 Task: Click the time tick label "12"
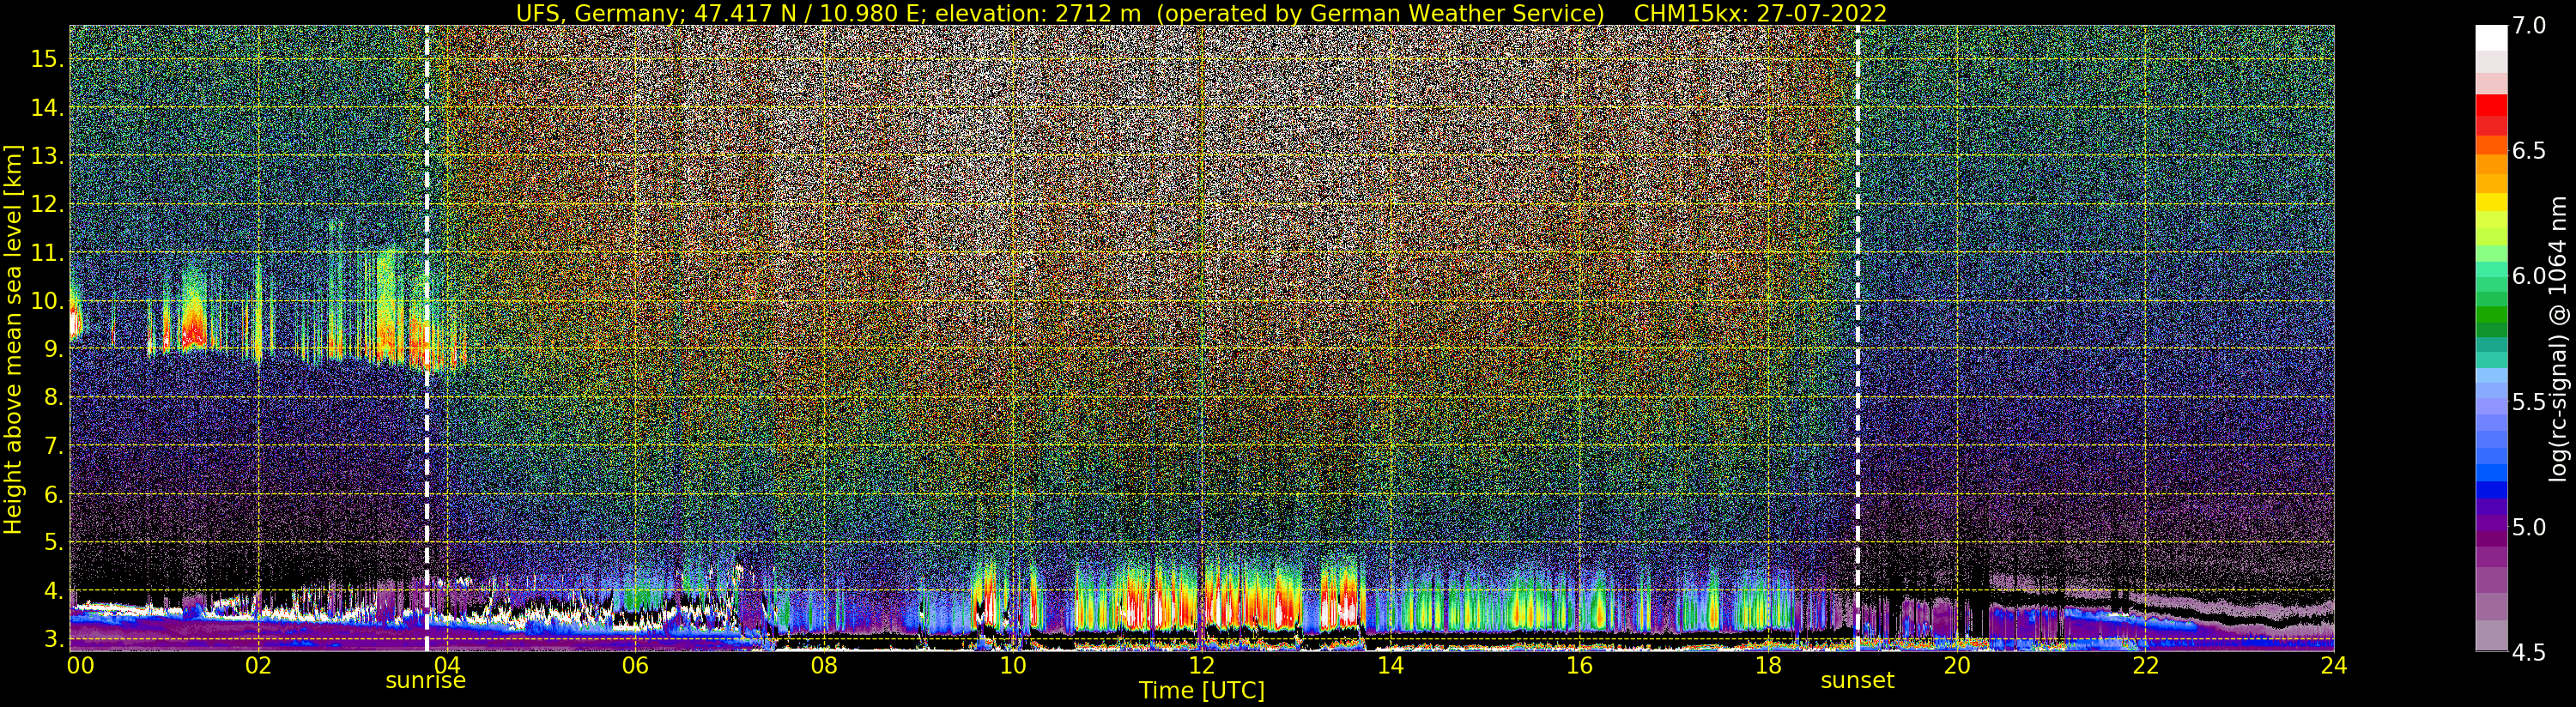[1201, 666]
